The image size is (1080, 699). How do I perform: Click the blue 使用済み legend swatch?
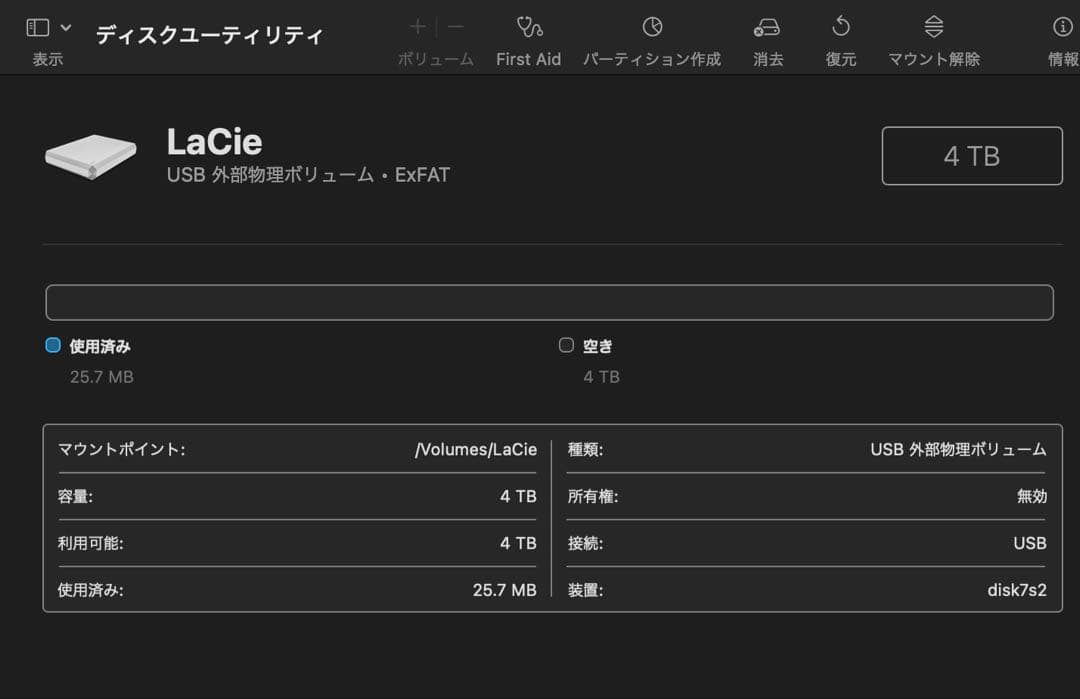(x=53, y=345)
